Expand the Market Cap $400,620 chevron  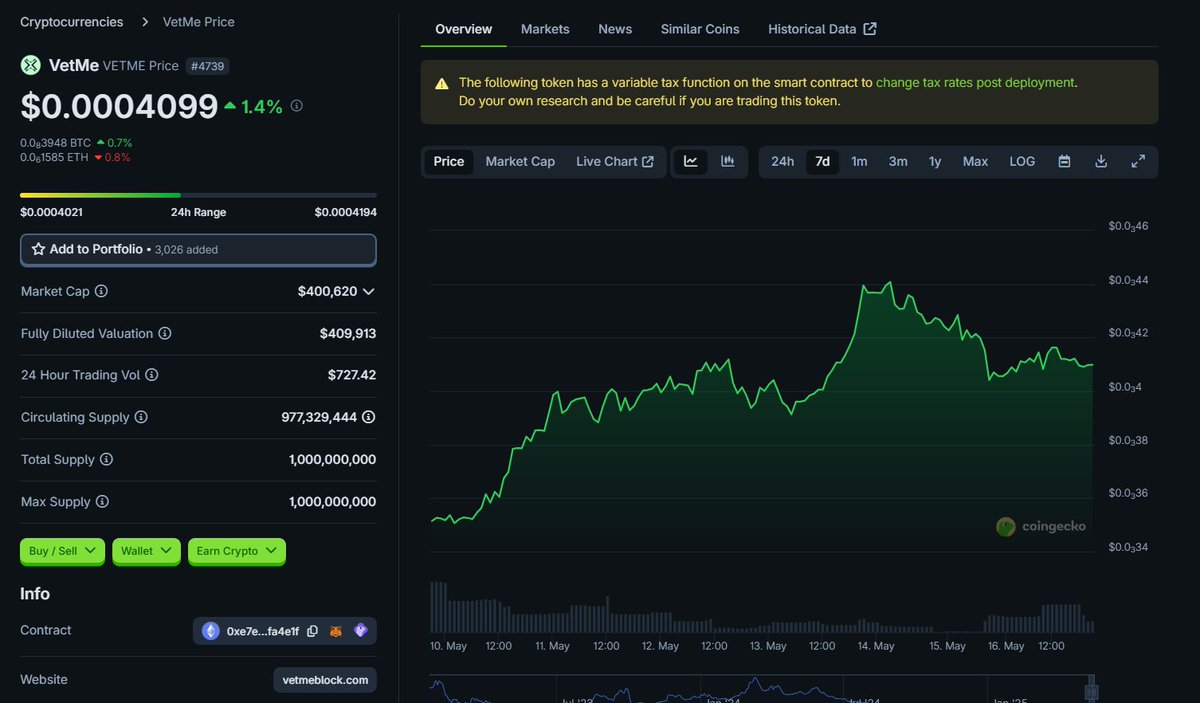point(368,292)
